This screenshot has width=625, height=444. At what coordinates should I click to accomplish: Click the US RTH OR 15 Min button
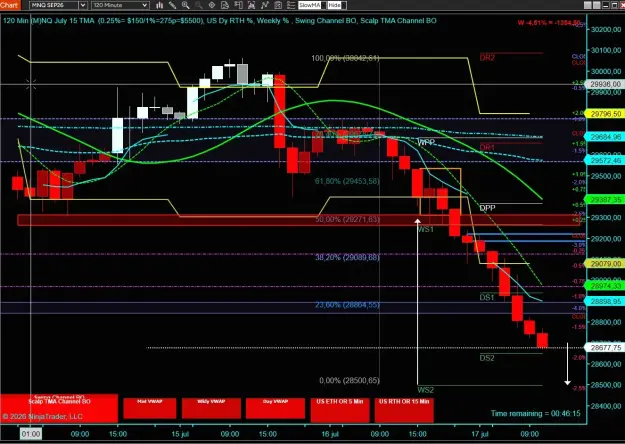tap(404, 410)
